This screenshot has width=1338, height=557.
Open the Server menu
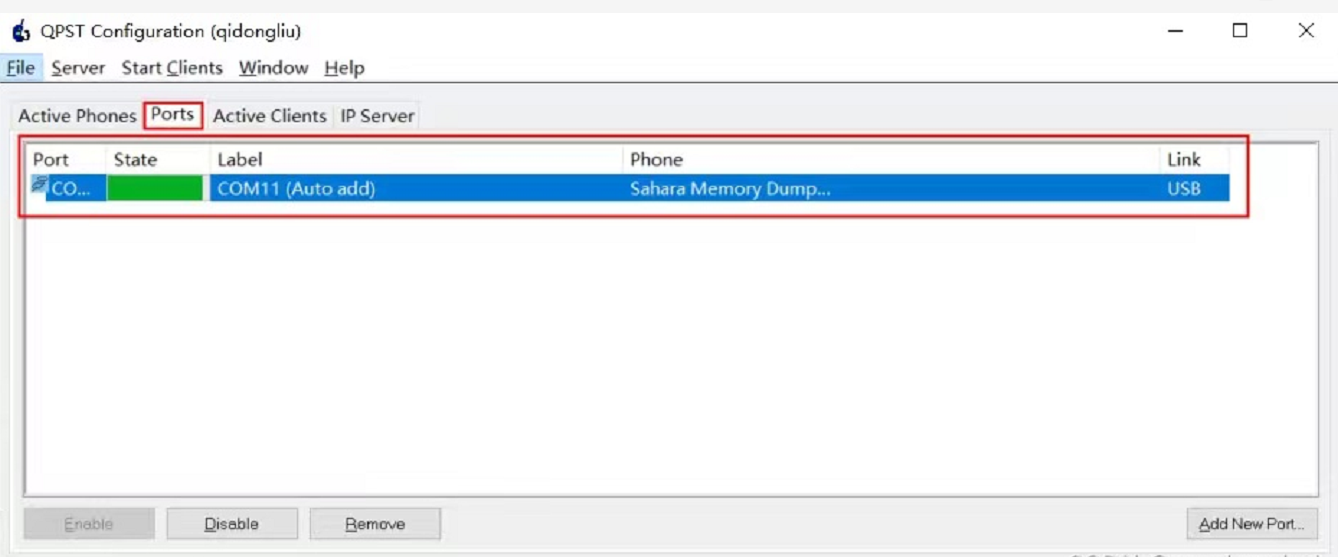[78, 68]
